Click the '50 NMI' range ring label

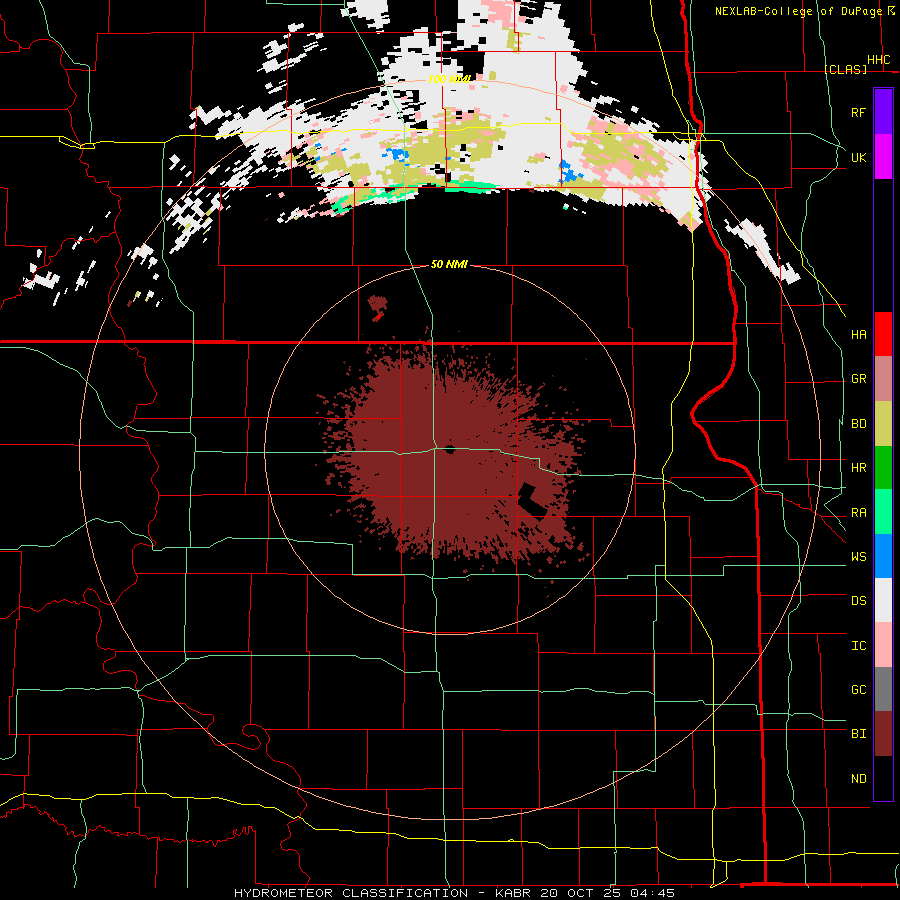(449, 264)
